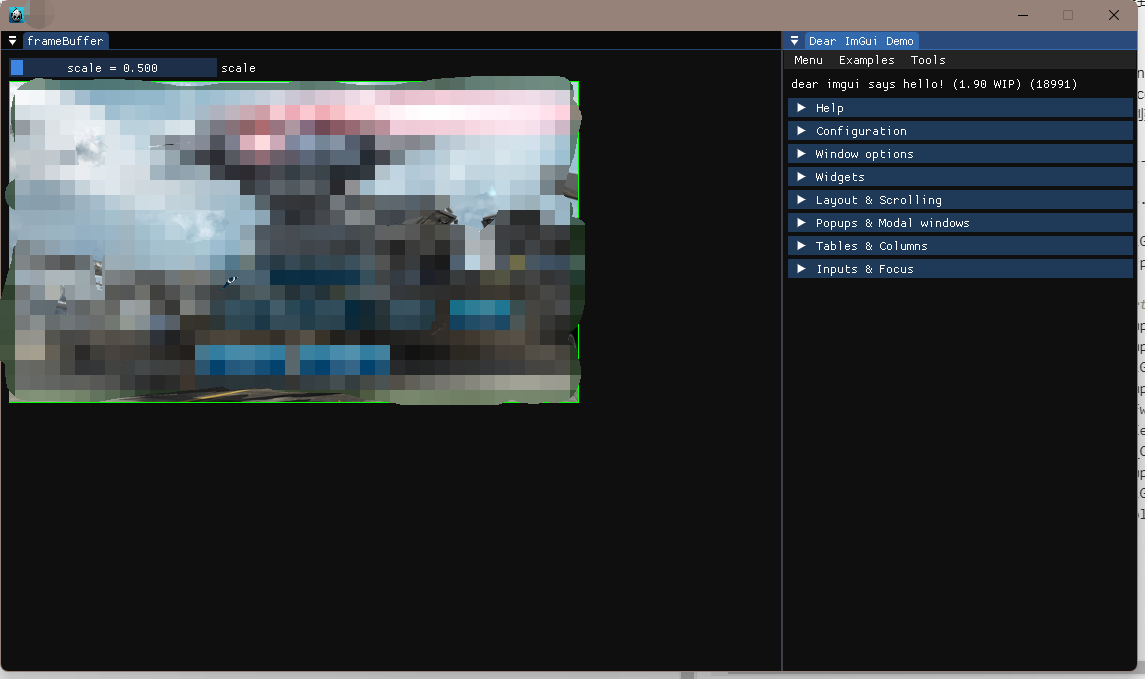Click the scale = 0.500 slider track
Screen dimensions: 1145x679
113,68
